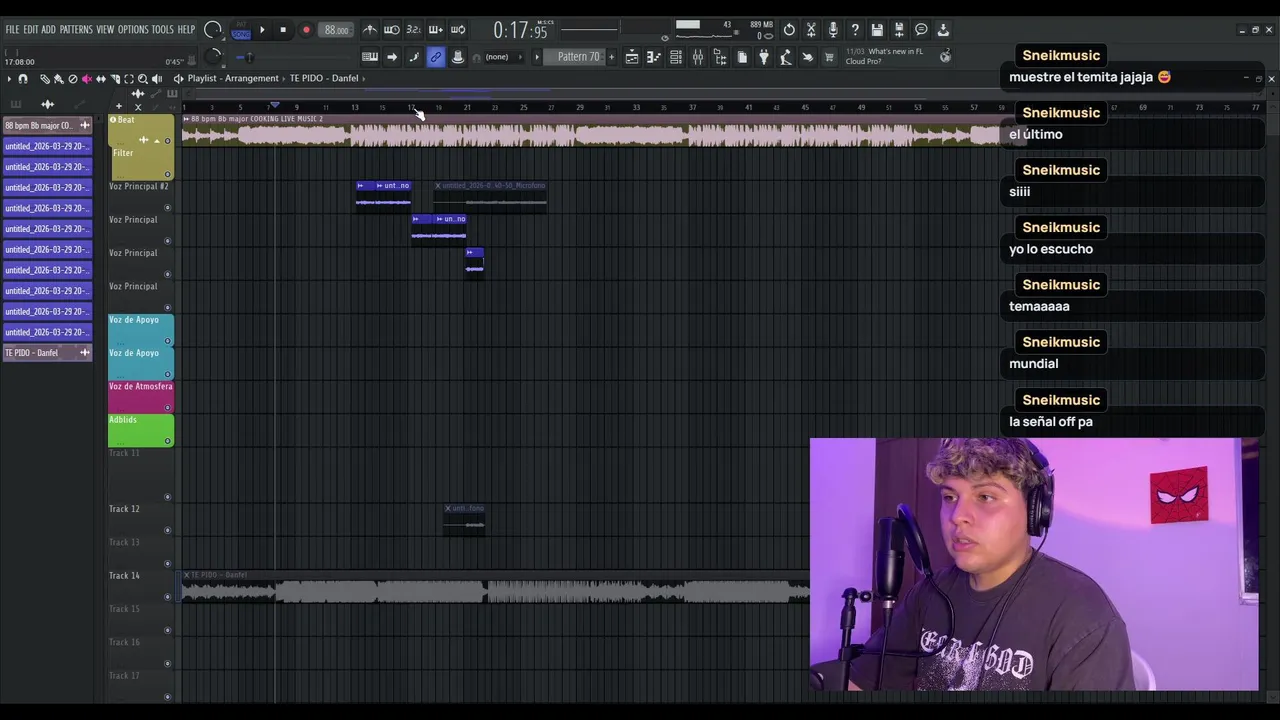Toggle multilink to controllers (highlighted link icon)
Image resolution: width=1280 pixels, height=720 pixels.
436,57
